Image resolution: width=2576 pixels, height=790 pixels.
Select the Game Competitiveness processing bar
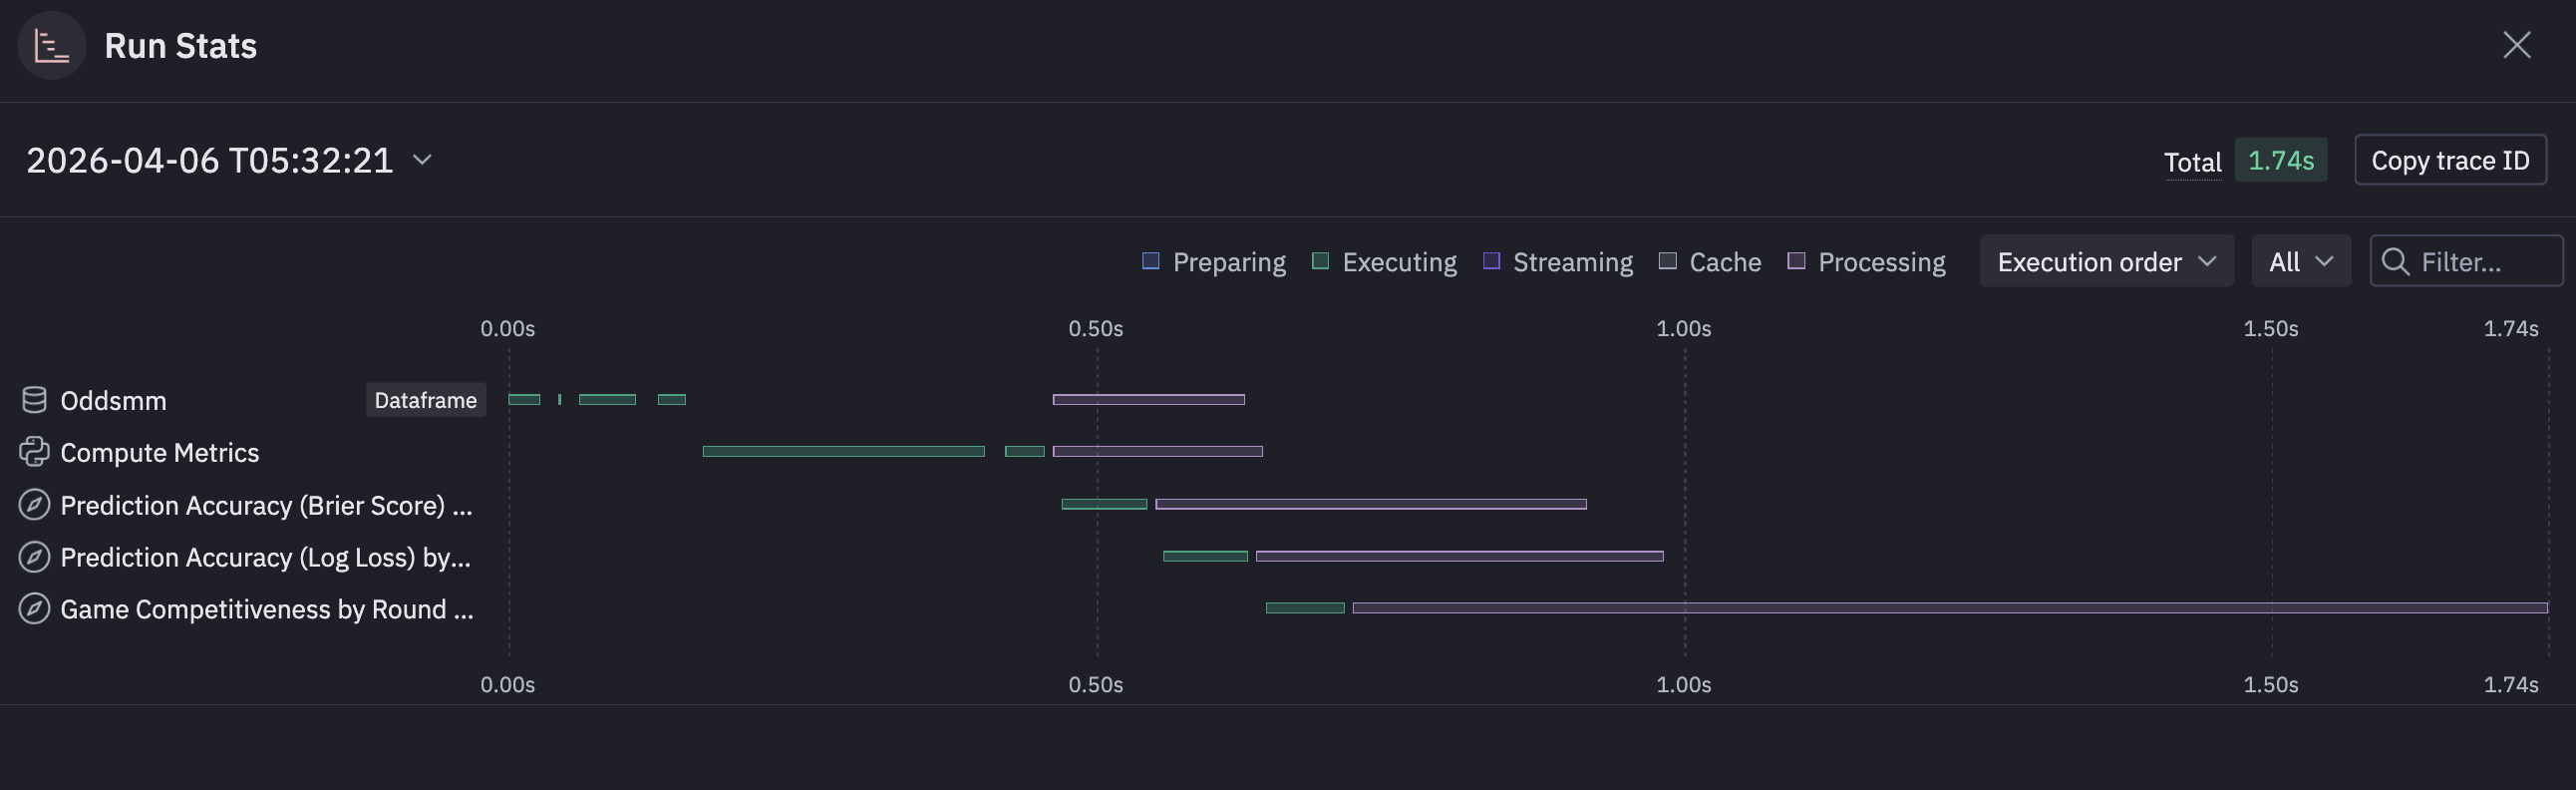point(1949,608)
